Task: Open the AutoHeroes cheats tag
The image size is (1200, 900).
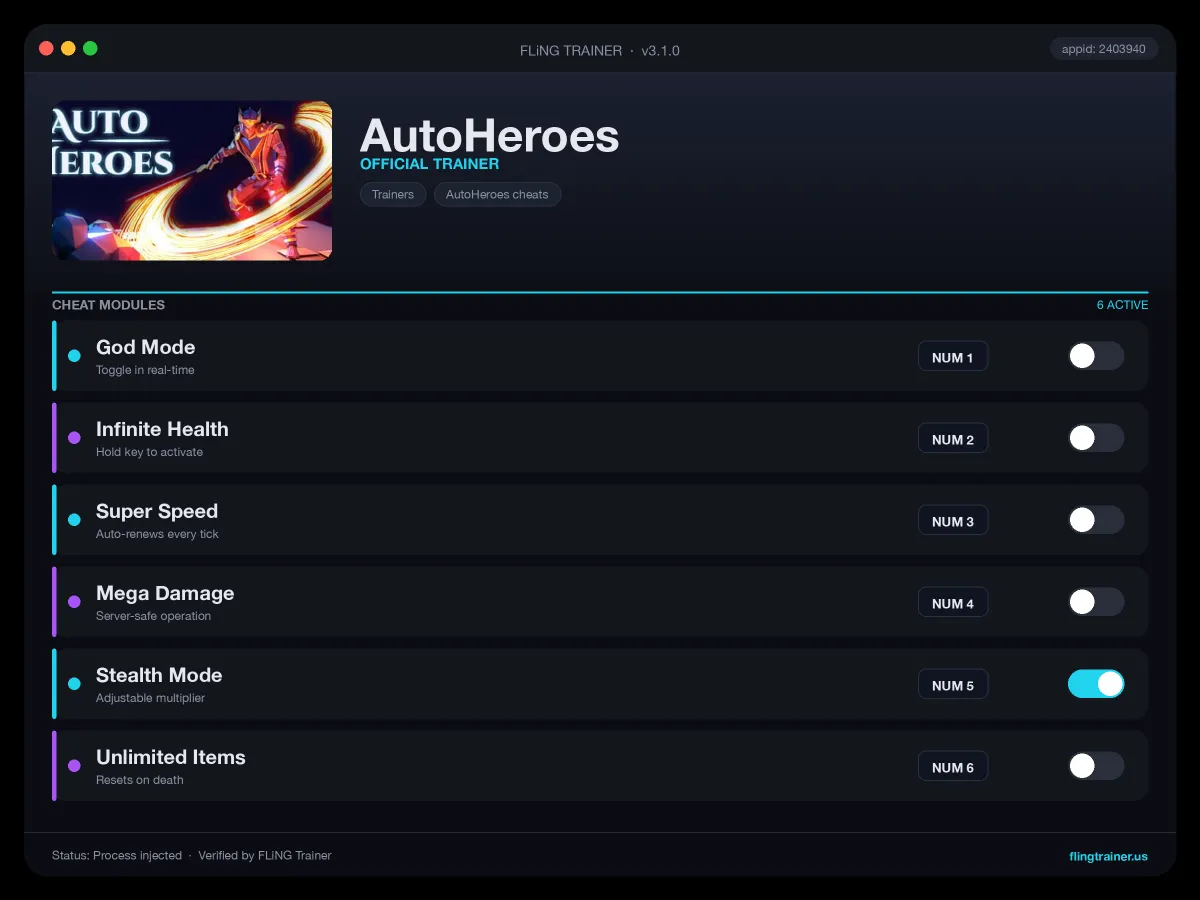Action: 497,194
